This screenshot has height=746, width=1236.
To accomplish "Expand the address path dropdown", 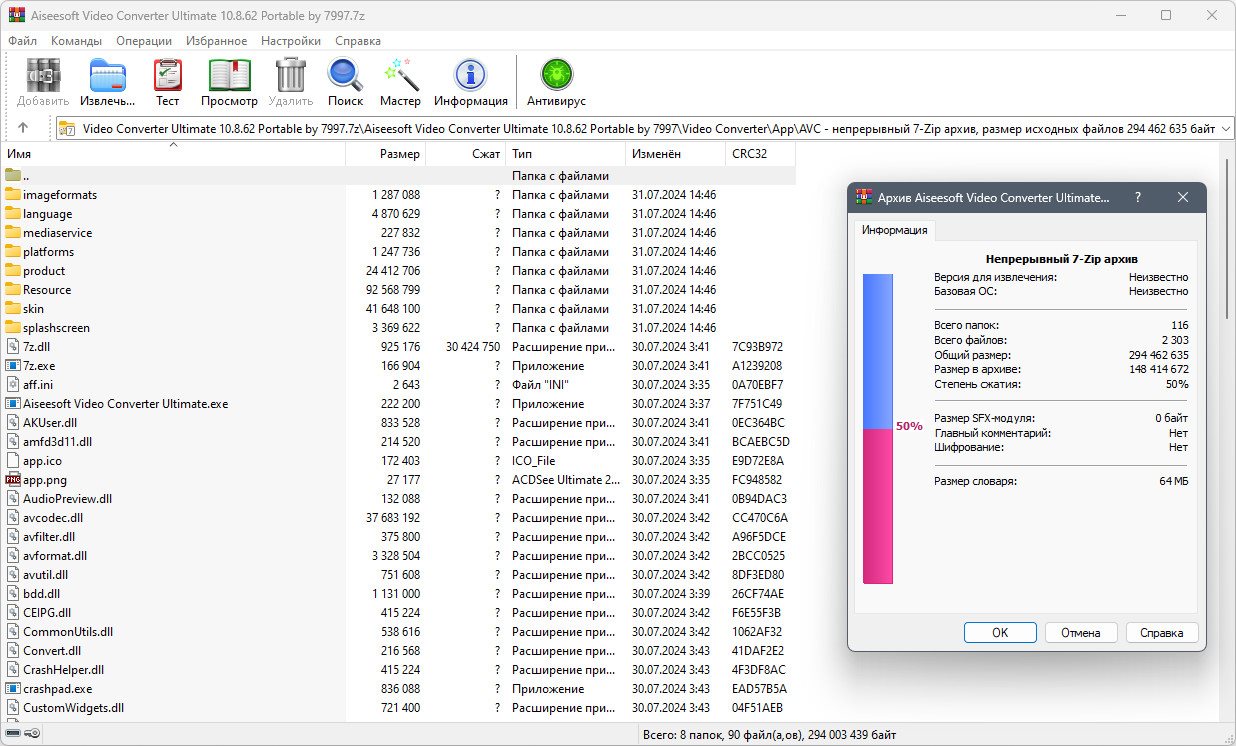I will 1224,128.
